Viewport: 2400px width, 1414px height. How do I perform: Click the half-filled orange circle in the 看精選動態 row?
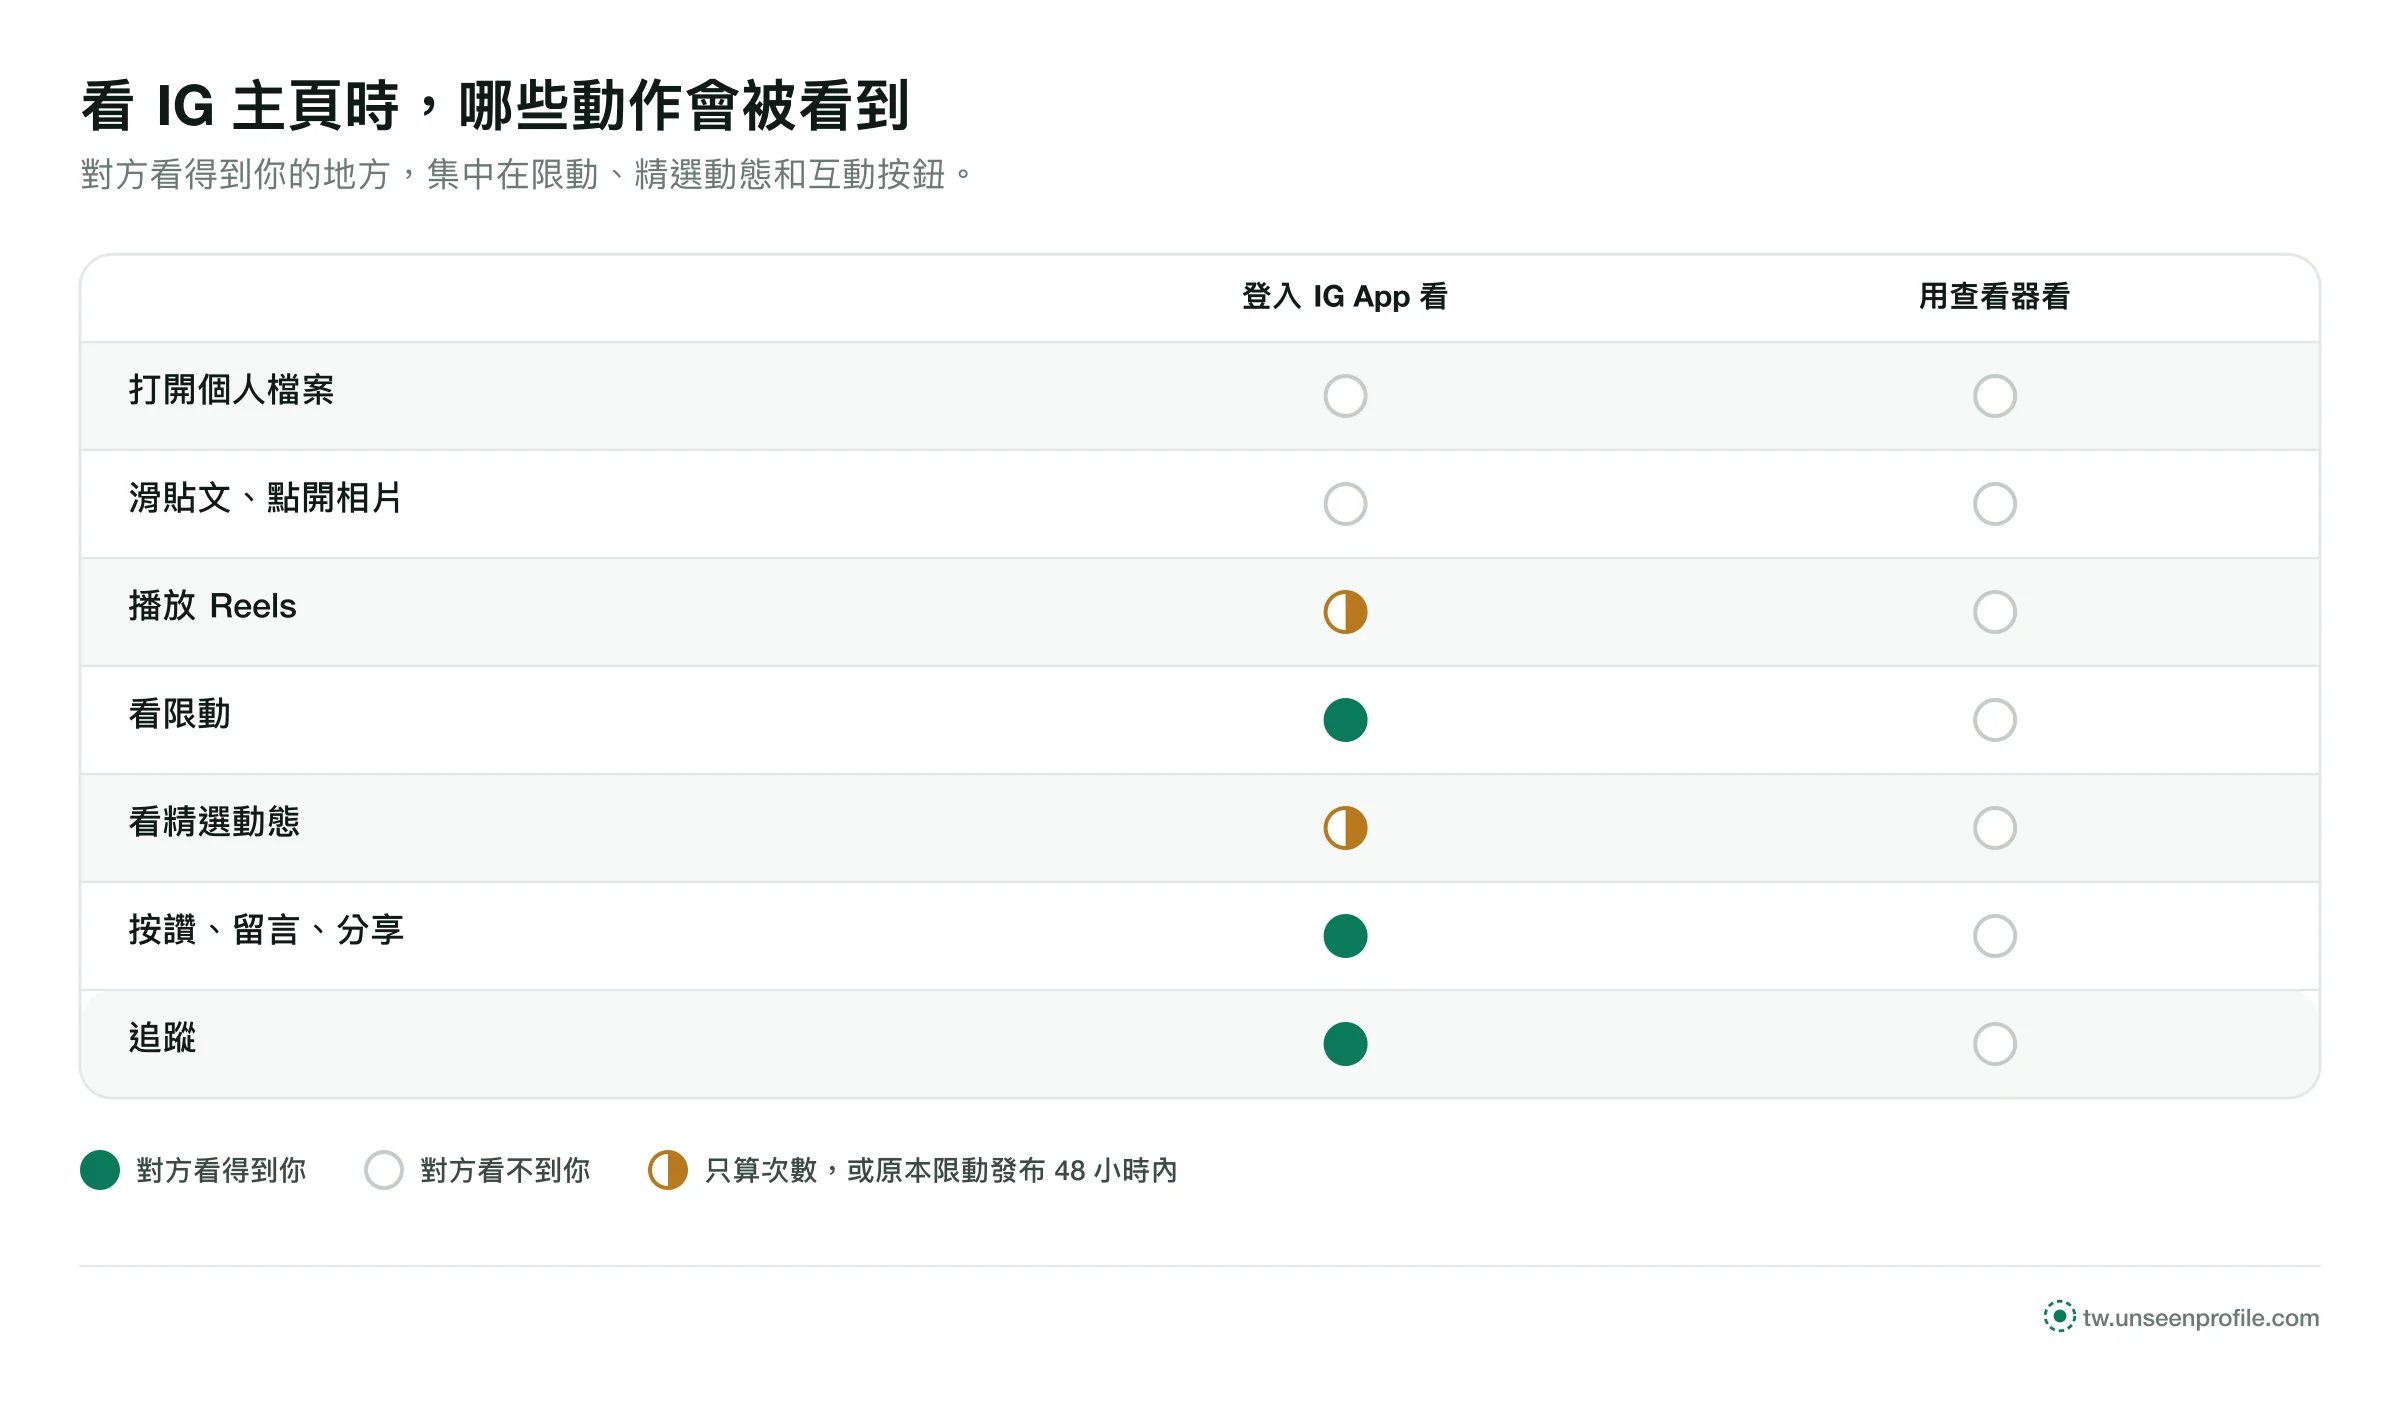coord(1345,828)
